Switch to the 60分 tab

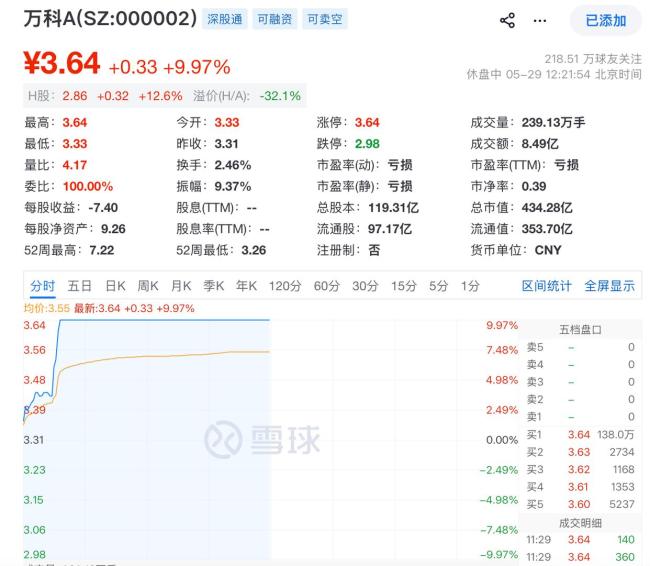tap(327, 286)
